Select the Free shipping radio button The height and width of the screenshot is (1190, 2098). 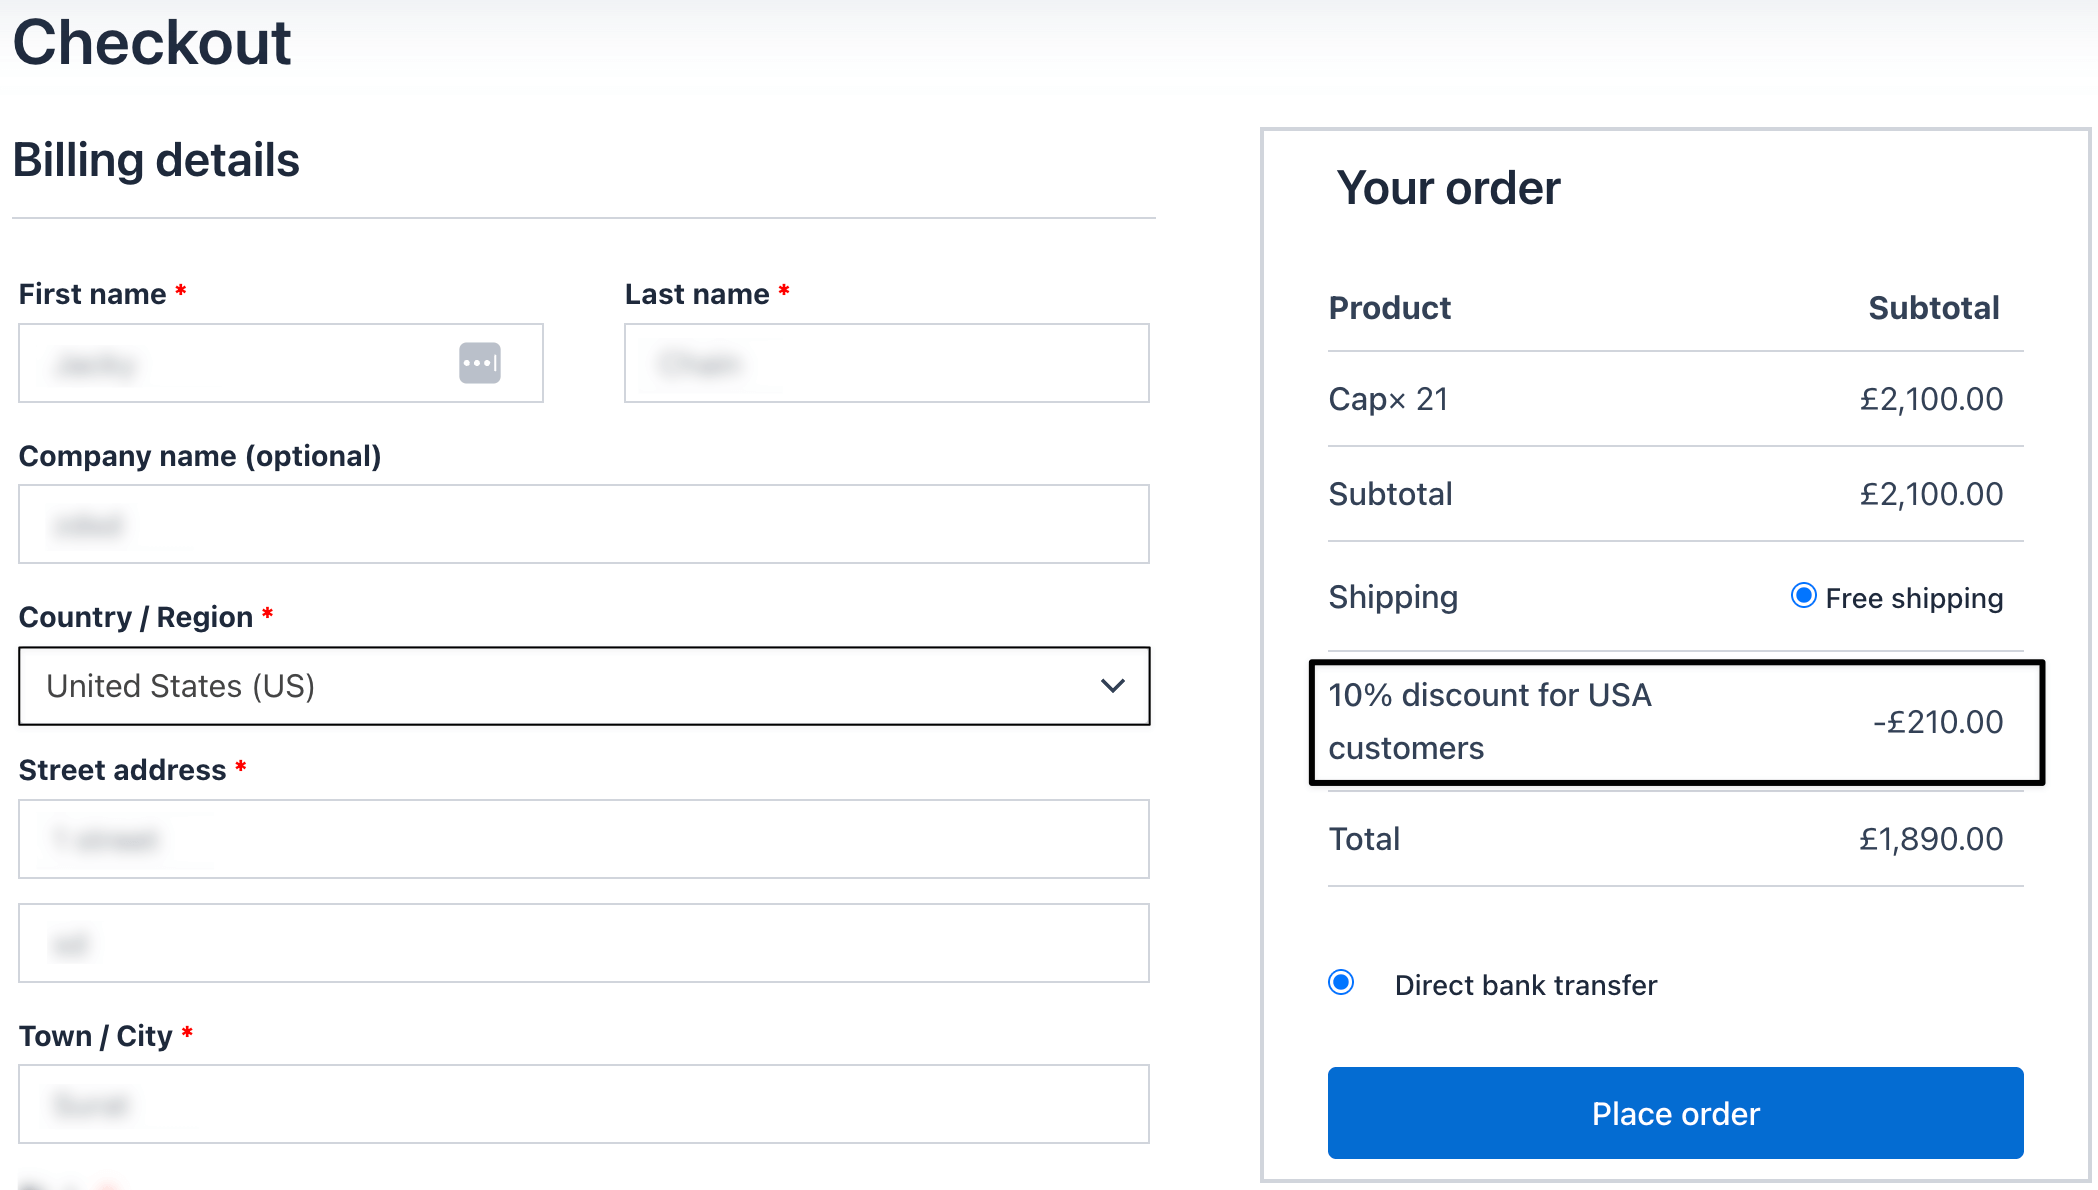coord(1803,596)
